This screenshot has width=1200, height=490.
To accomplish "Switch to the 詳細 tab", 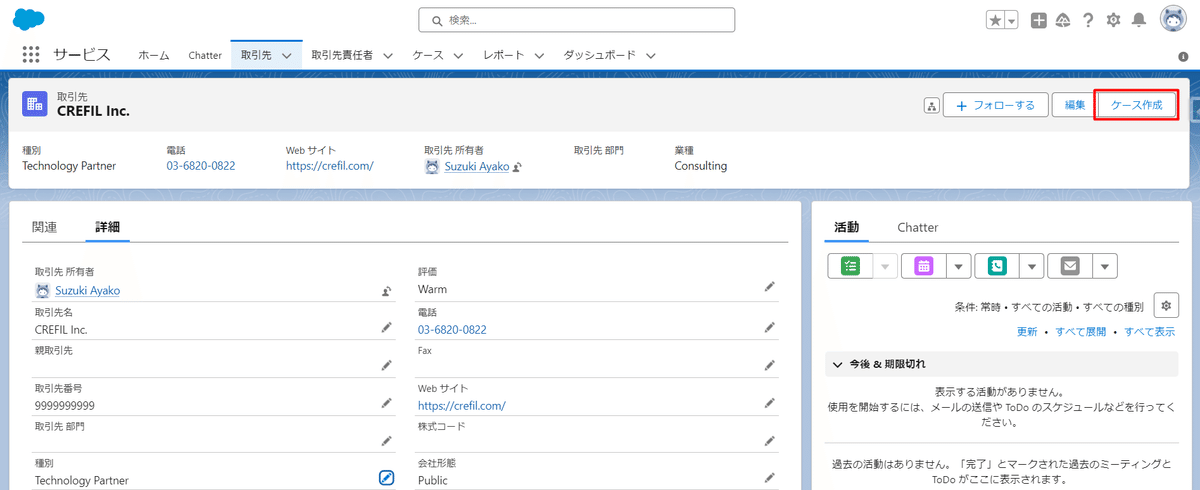I will click(107, 227).
